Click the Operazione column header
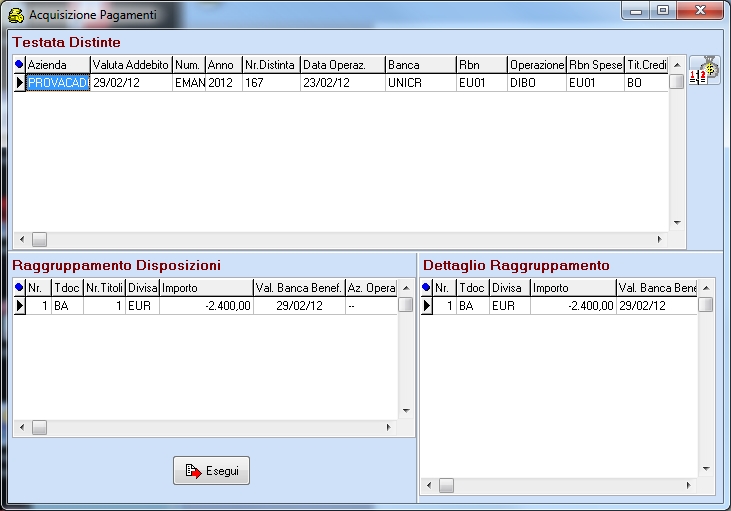This screenshot has width=731, height=511. coord(537,64)
